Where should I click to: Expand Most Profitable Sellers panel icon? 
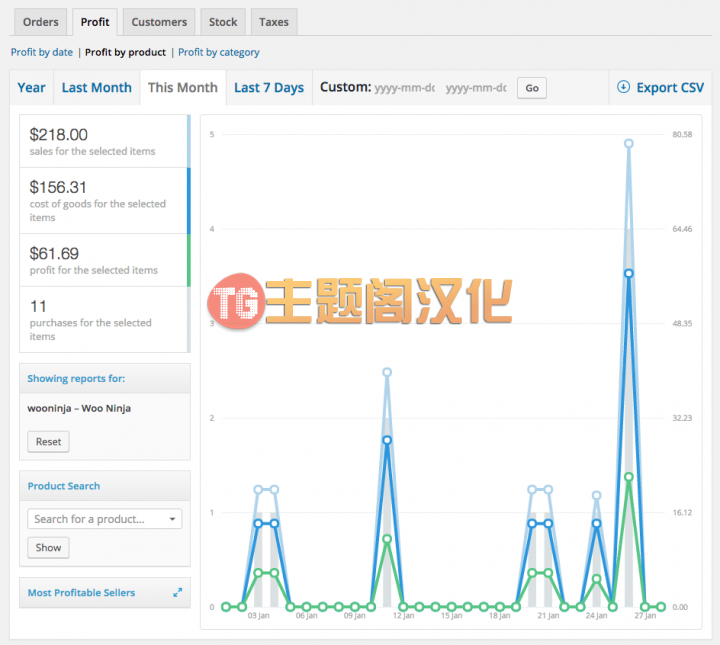(x=178, y=593)
